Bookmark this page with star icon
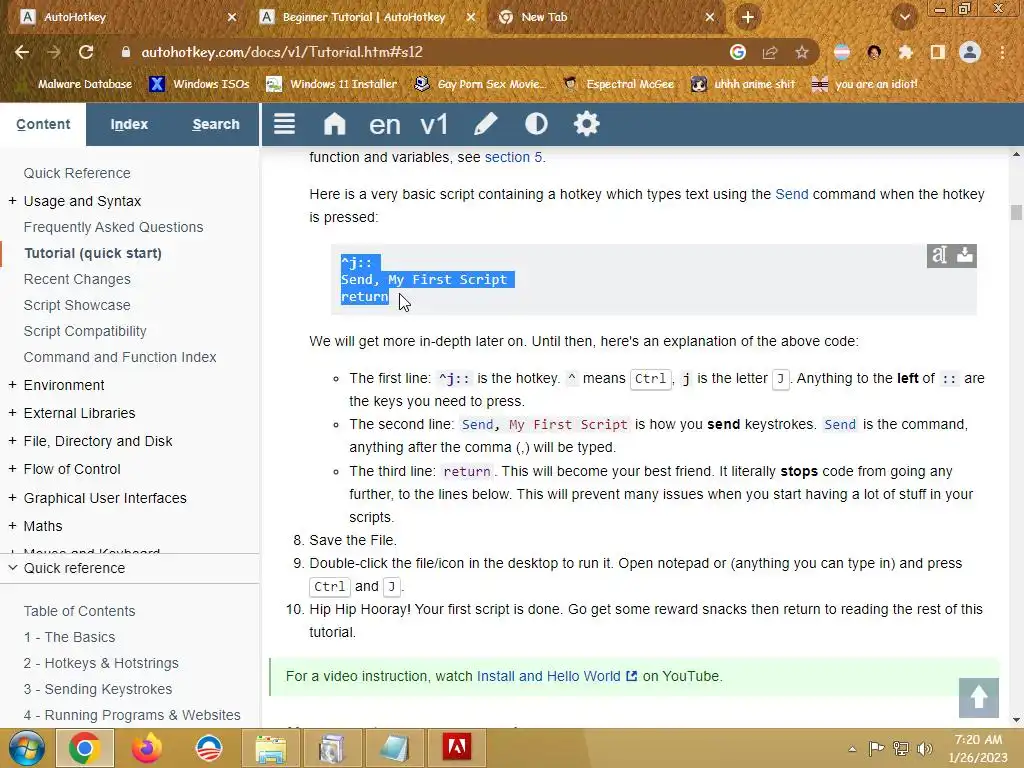Screen dimensions: 1024x768 click(x=802, y=52)
